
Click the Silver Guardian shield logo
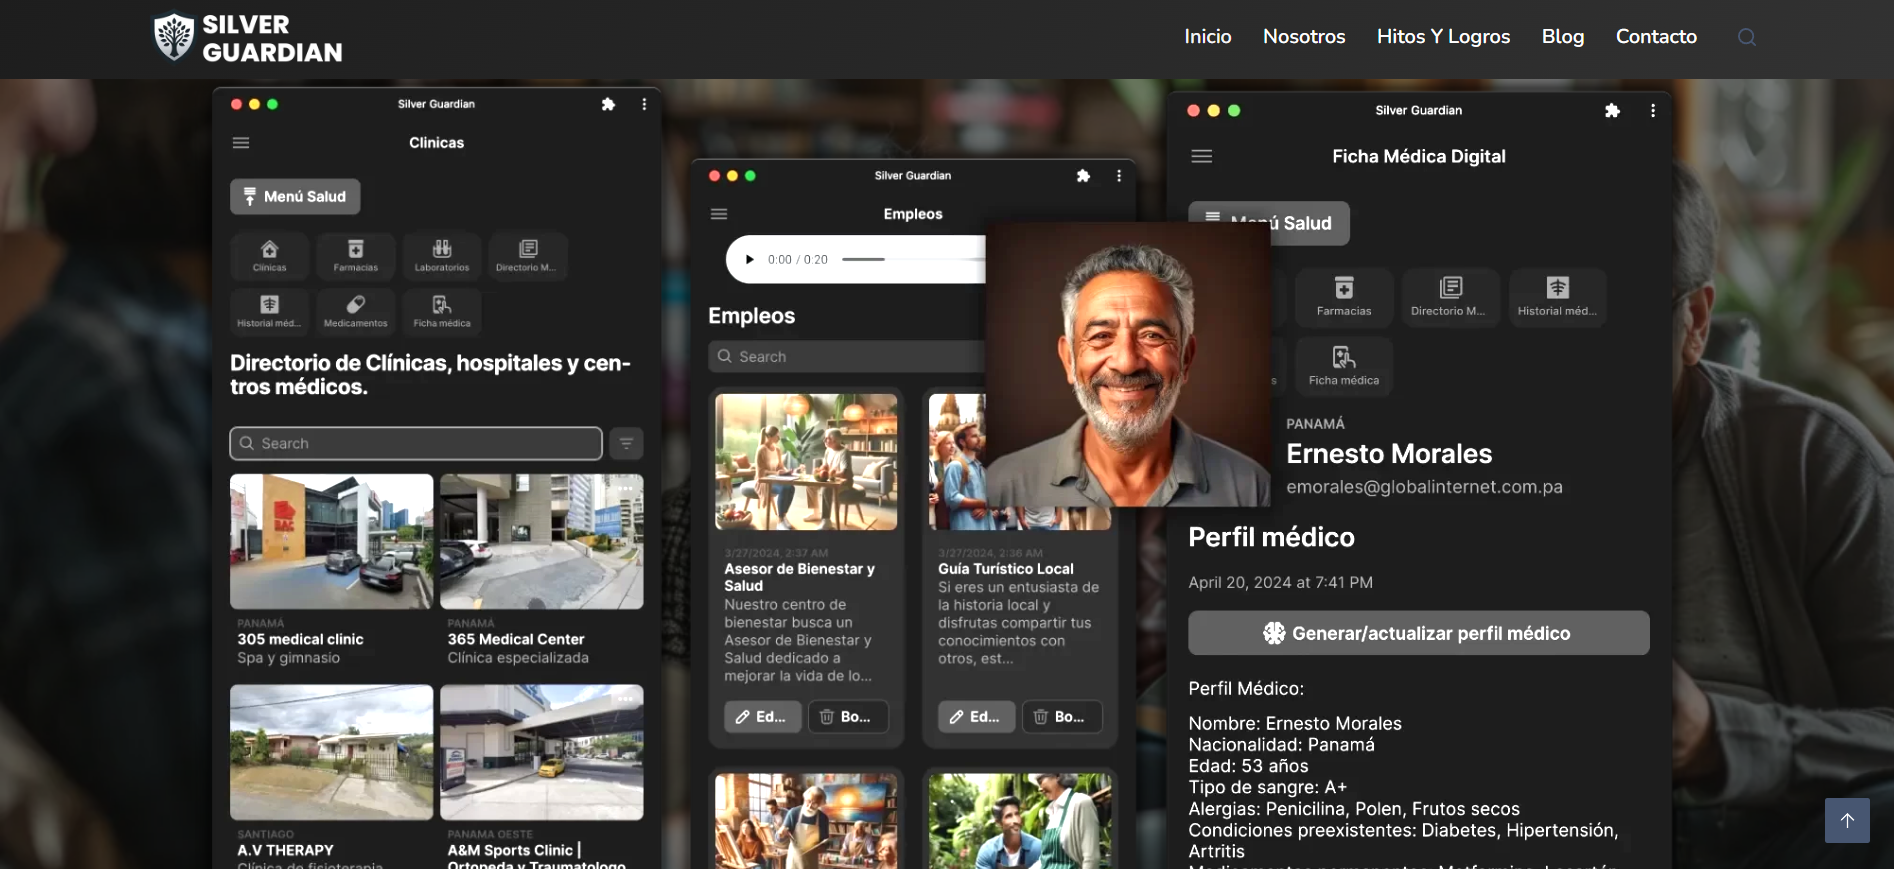pyautogui.click(x=174, y=37)
